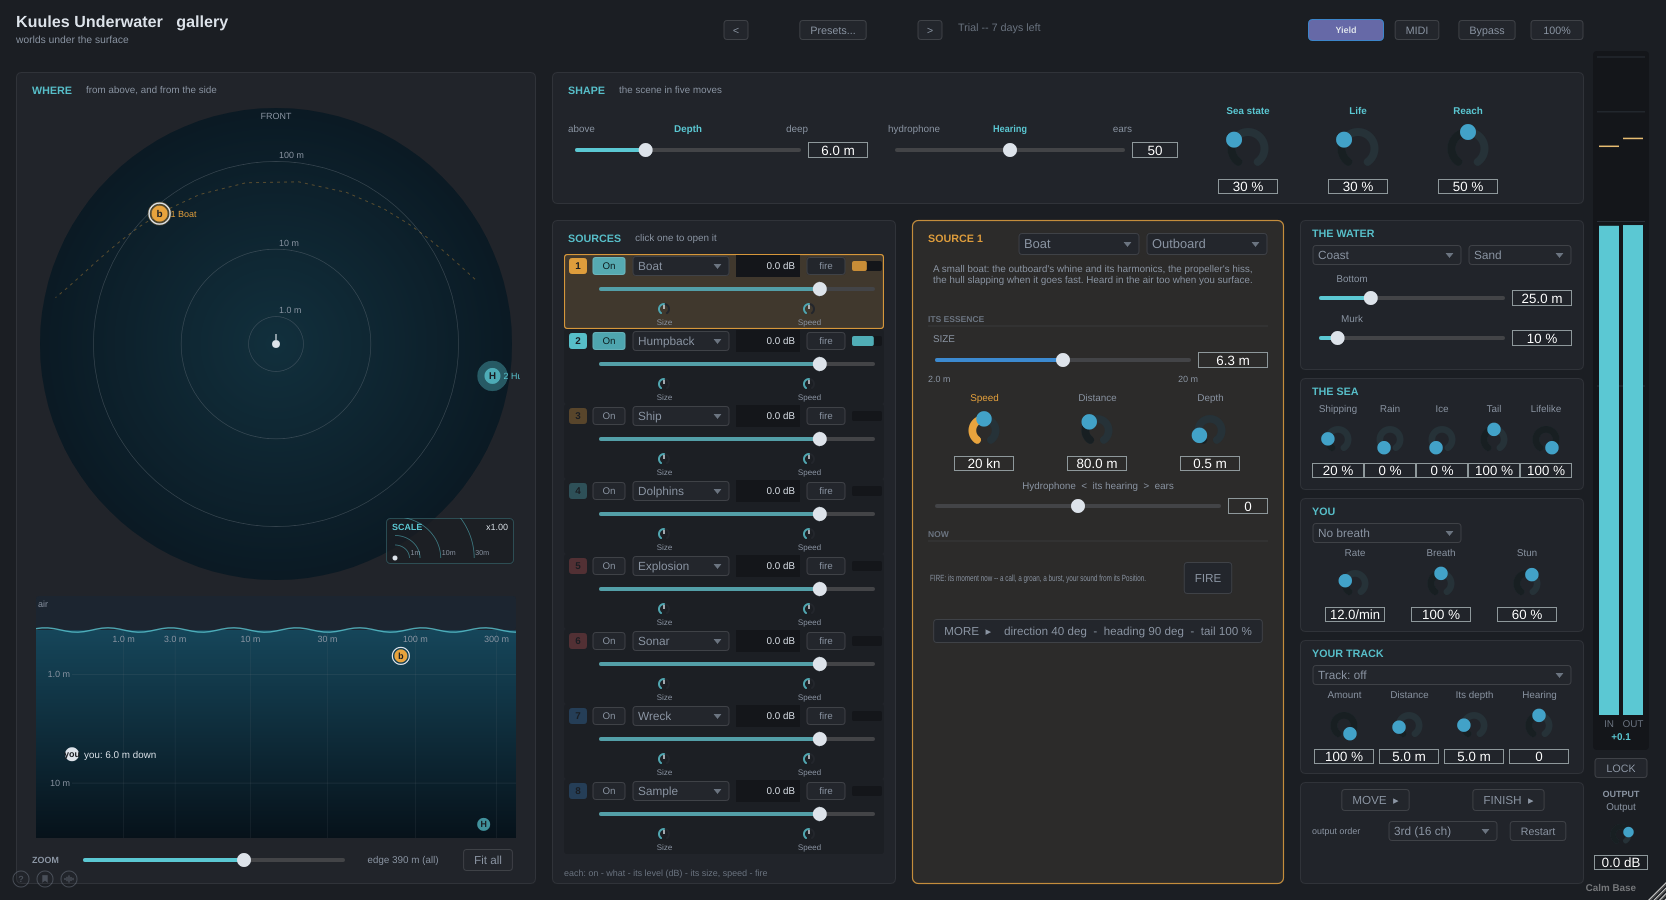The height and width of the screenshot is (900, 1666).
Task: Click the Fit all button
Action: [488, 860]
